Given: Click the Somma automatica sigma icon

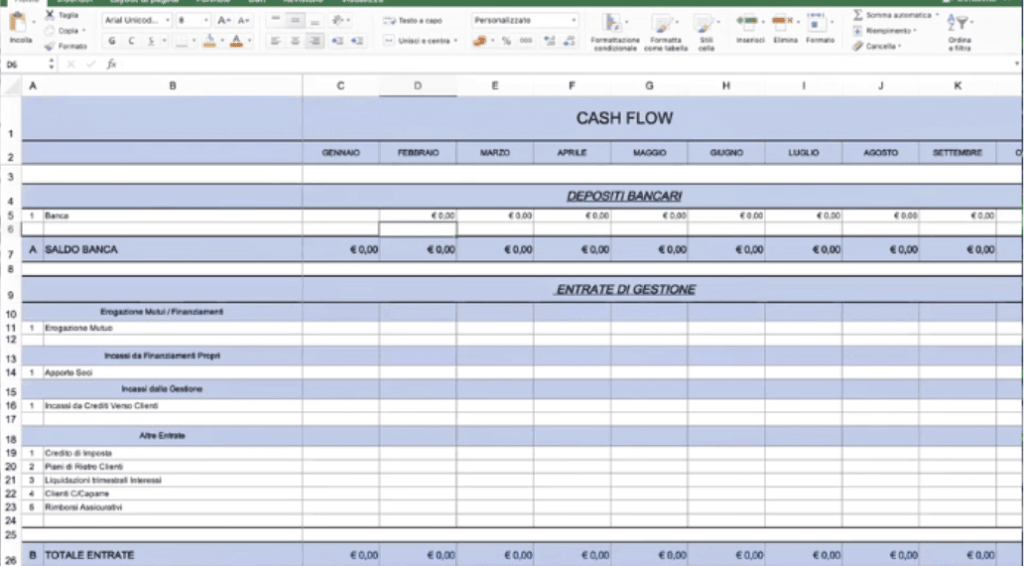Looking at the screenshot, I should pos(858,16).
